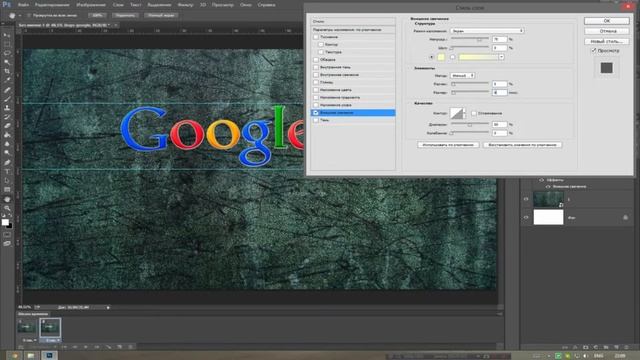Image resolution: width=640 pixels, height=360 pixels.
Task: Select the Paint Bucket tool
Action: pyautogui.click(x=7, y=135)
